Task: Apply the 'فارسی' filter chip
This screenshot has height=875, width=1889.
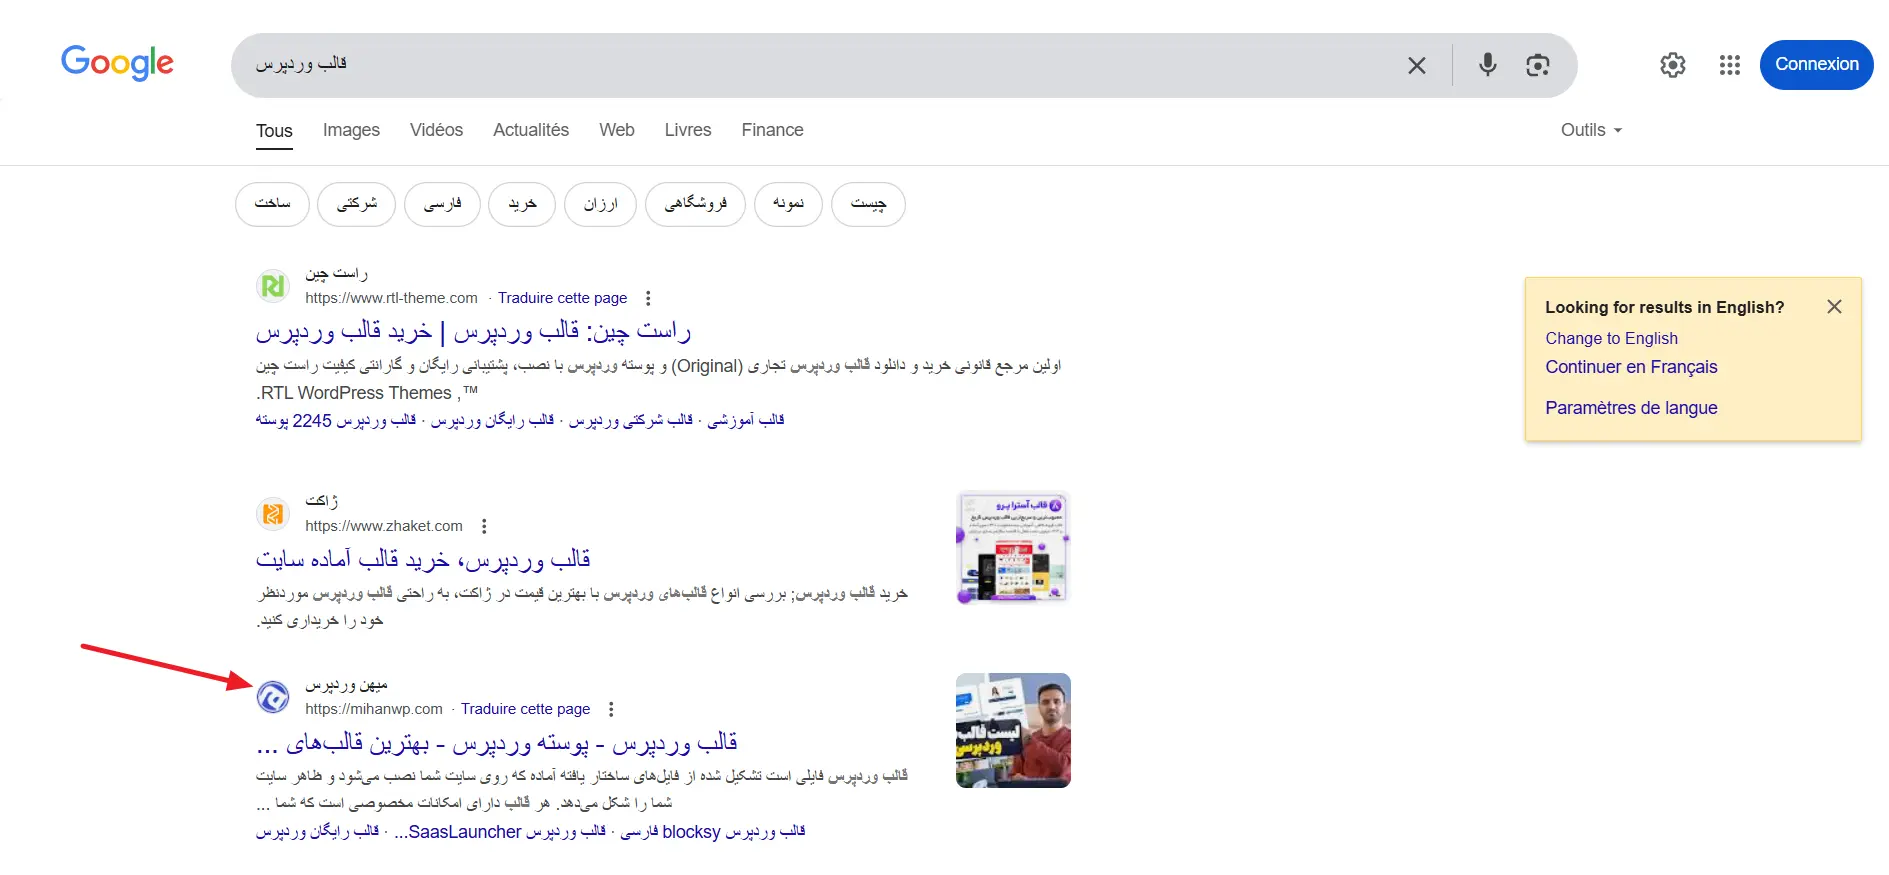Action: (443, 204)
